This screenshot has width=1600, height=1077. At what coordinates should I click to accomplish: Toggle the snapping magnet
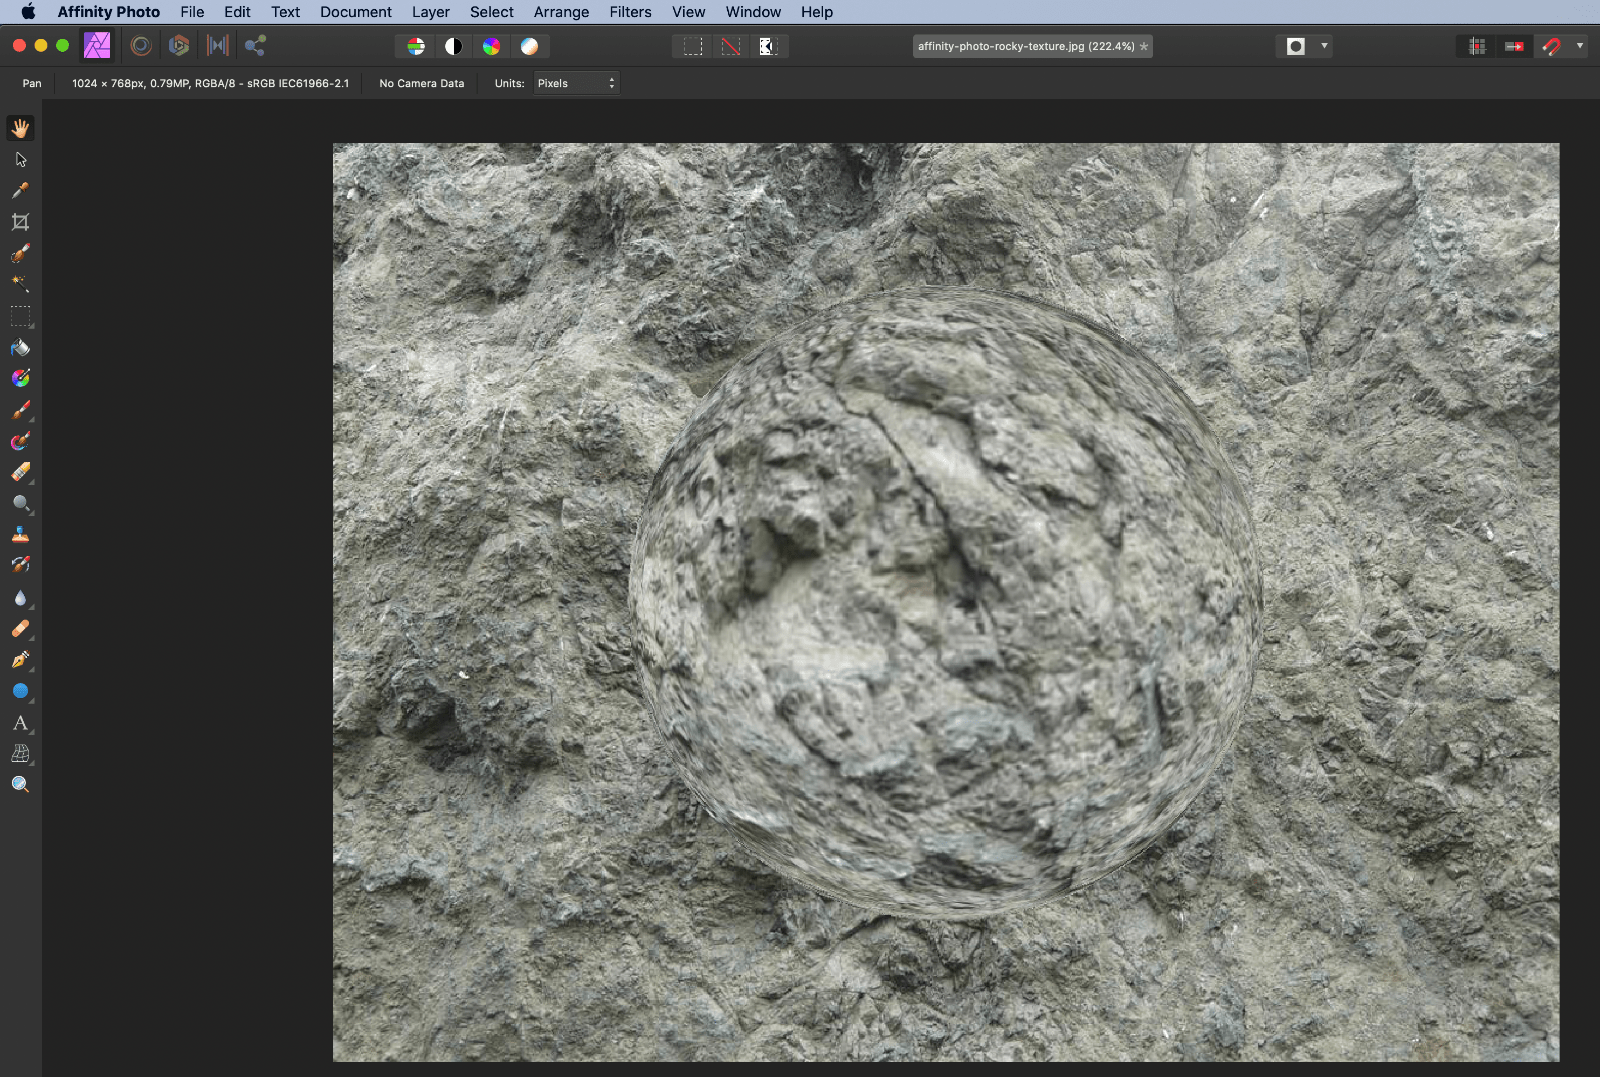coord(1551,46)
